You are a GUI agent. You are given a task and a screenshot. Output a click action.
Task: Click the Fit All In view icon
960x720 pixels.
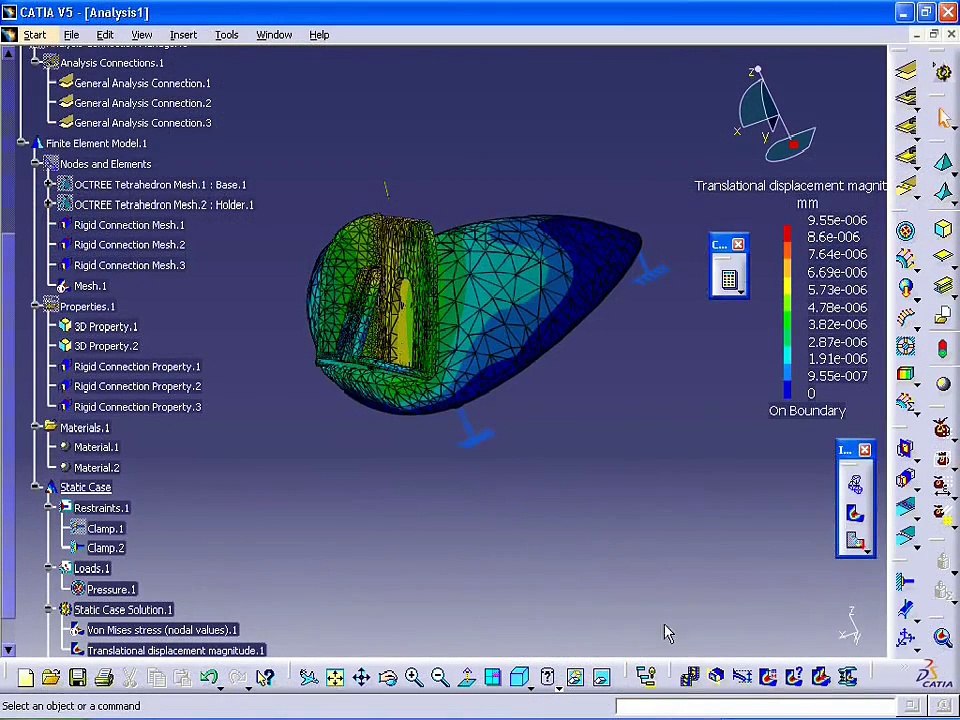click(x=335, y=678)
